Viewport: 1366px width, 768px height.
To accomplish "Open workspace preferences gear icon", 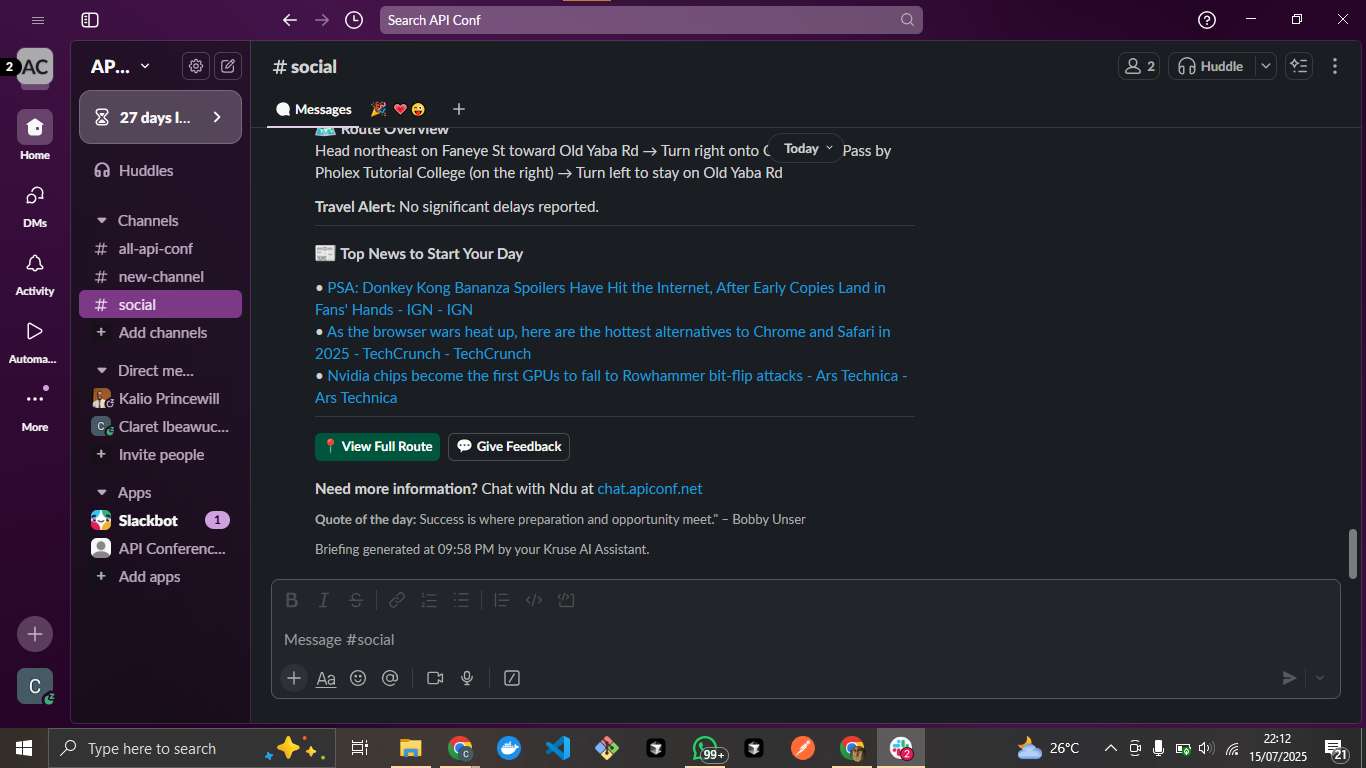I will 196,66.
